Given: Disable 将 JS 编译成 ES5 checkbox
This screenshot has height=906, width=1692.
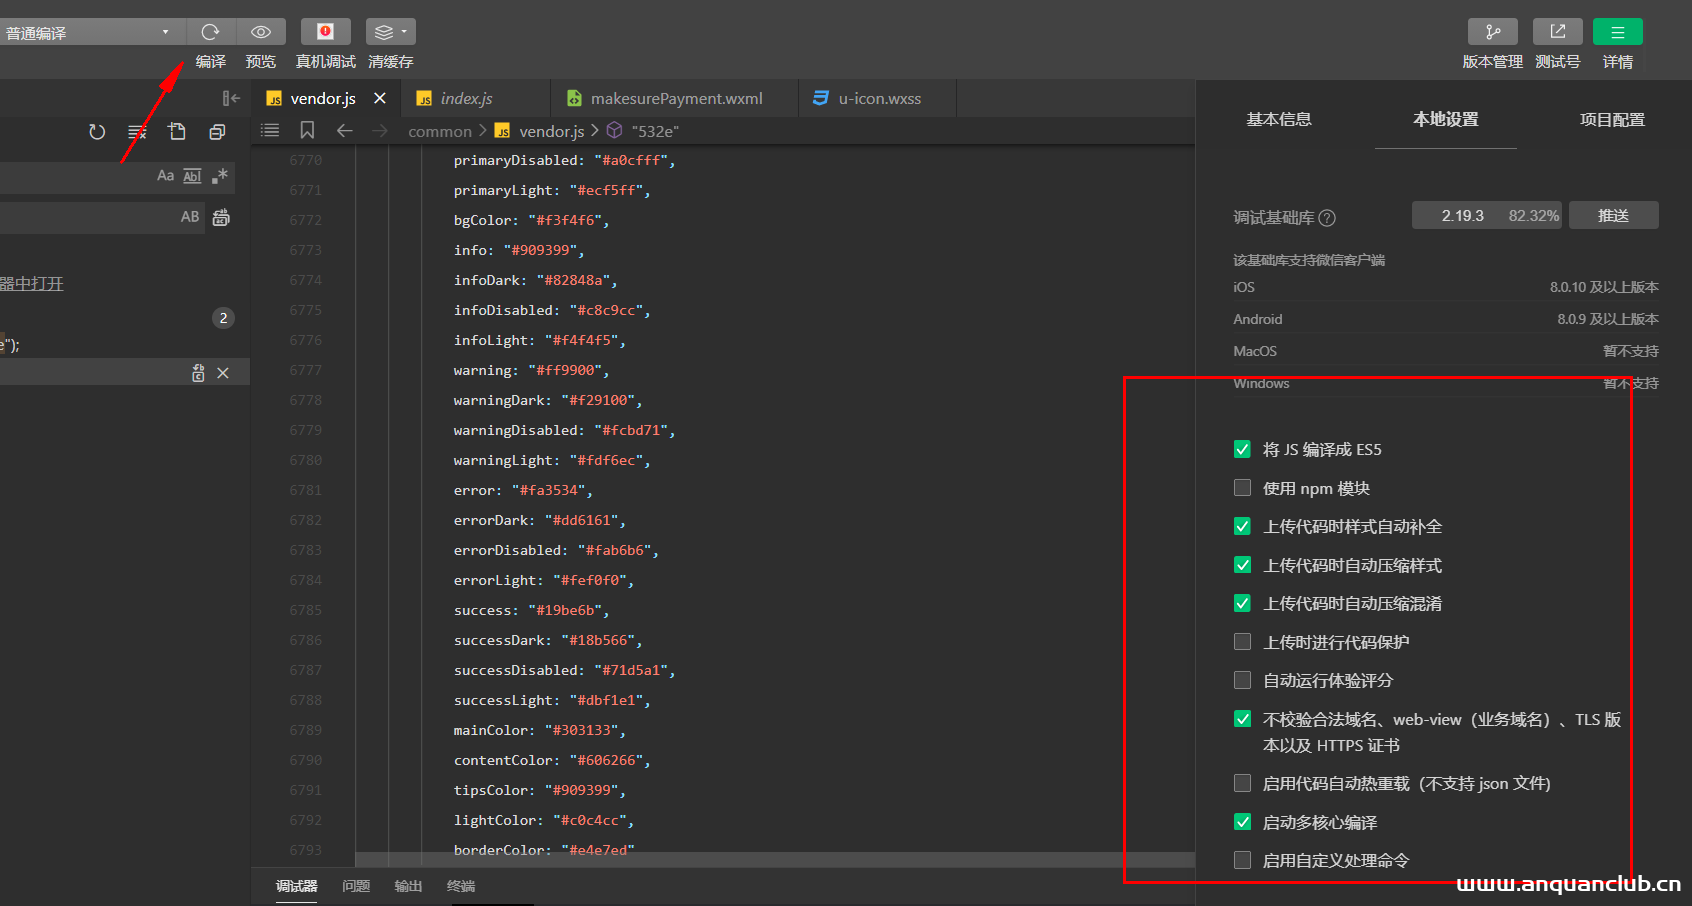Looking at the screenshot, I should (1242, 449).
